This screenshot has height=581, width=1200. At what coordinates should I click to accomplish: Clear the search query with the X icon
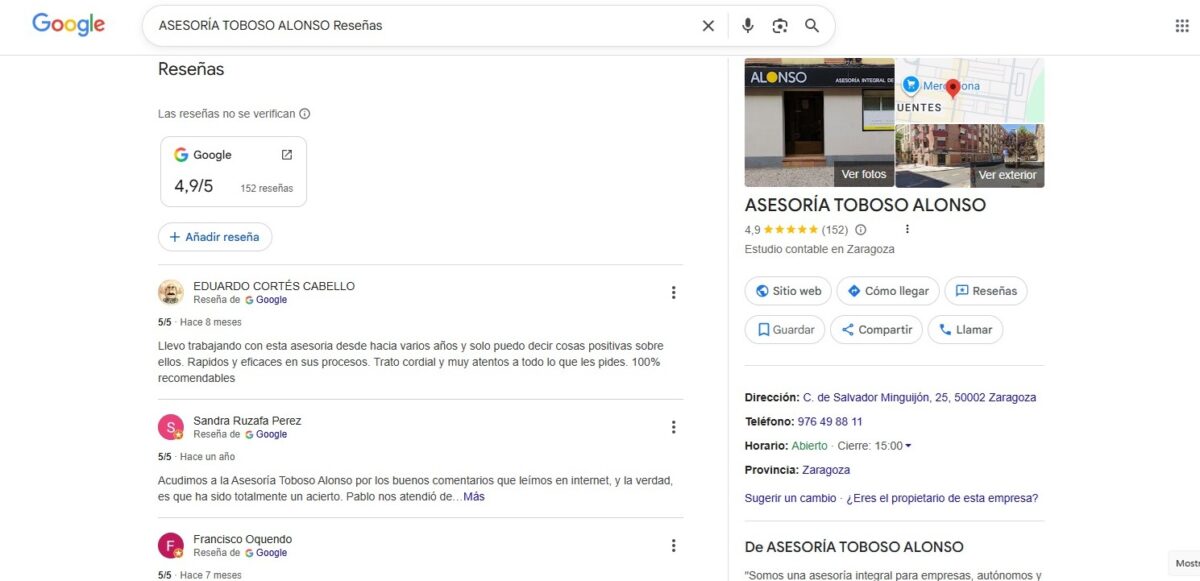tap(708, 25)
